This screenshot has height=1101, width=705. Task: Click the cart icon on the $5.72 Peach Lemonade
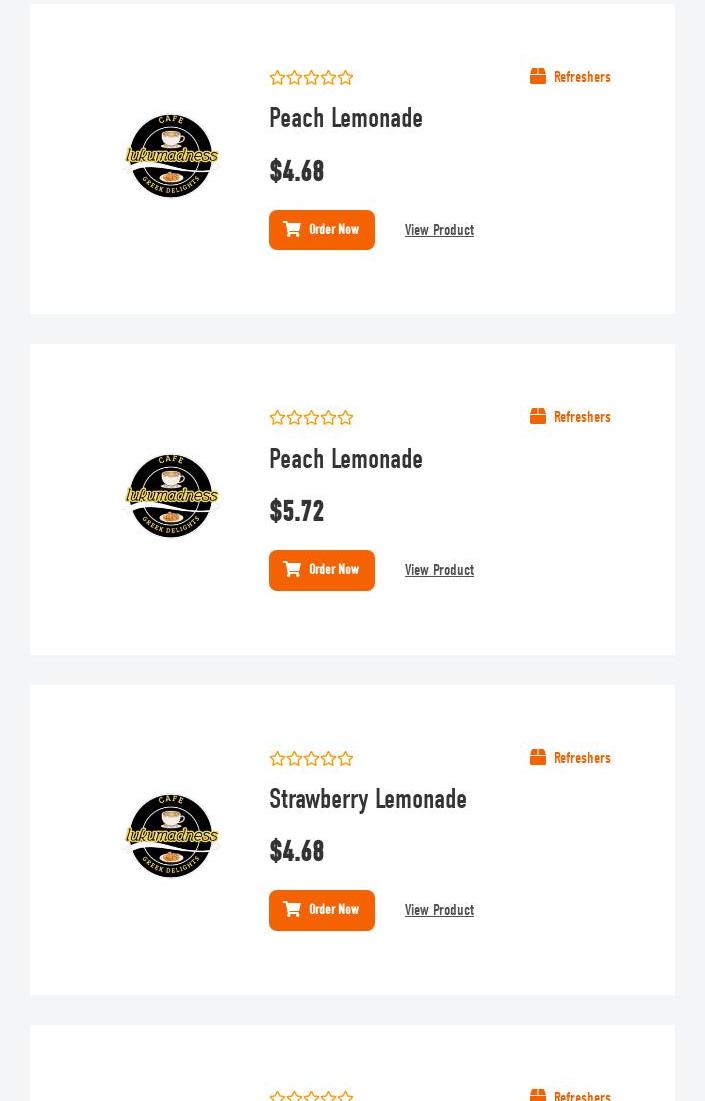(292, 569)
